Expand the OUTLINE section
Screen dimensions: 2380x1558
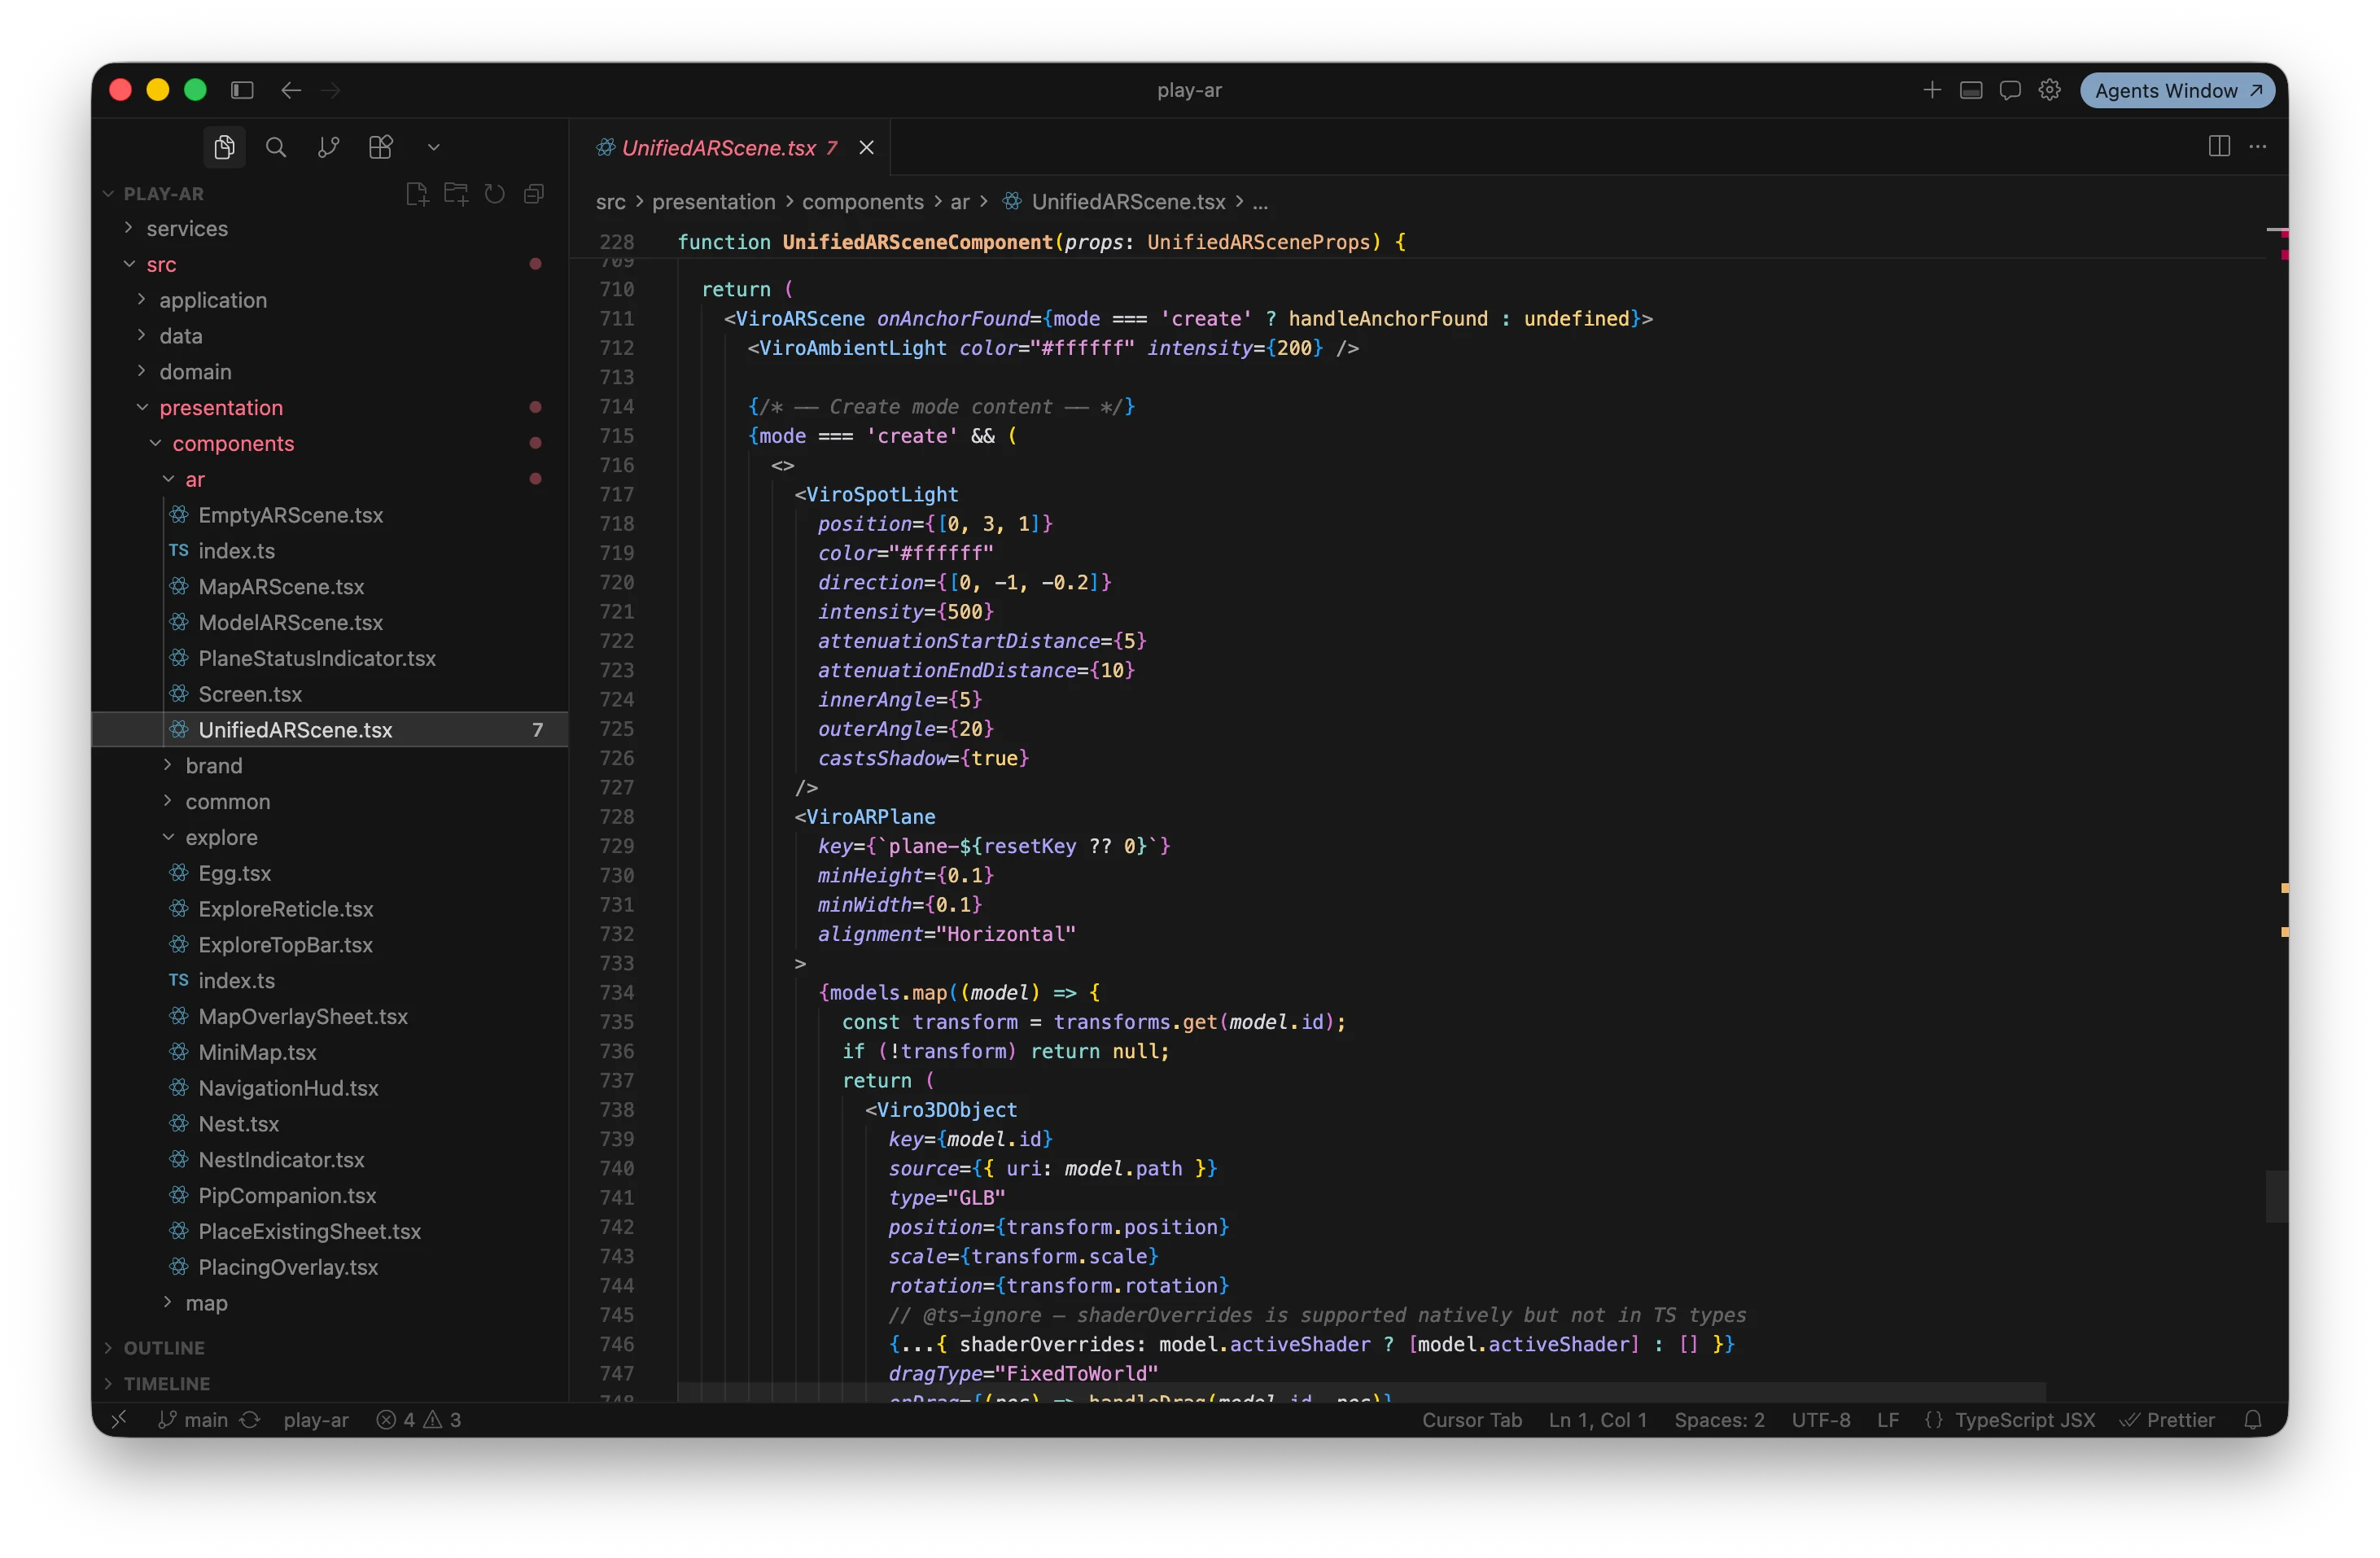pyautogui.click(x=330, y=1348)
